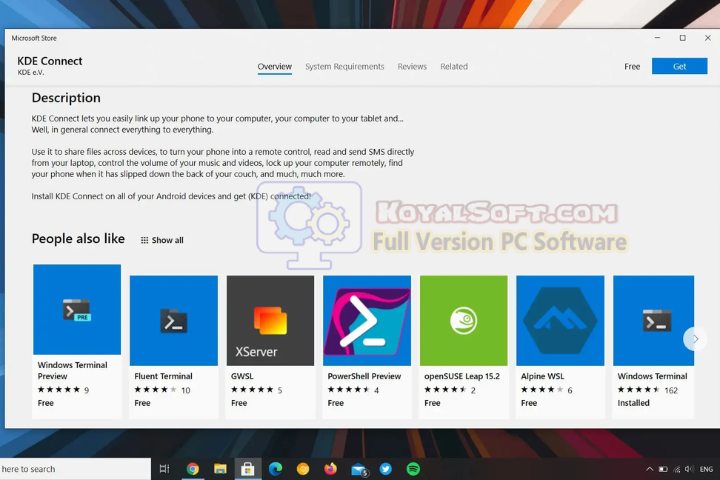The height and width of the screenshot is (480, 720).
Task: Click Fluent Terminal star rating
Action: (x=155, y=390)
